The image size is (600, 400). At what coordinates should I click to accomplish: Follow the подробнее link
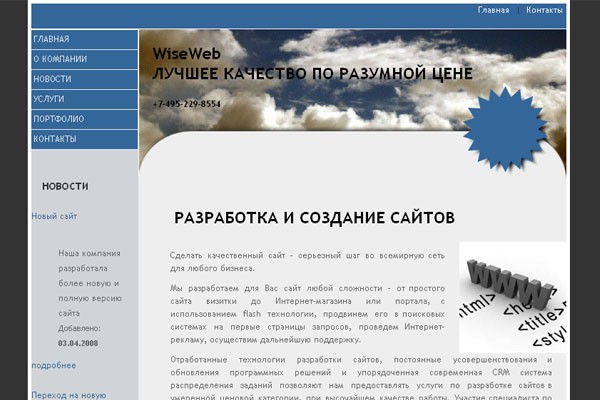[54, 366]
